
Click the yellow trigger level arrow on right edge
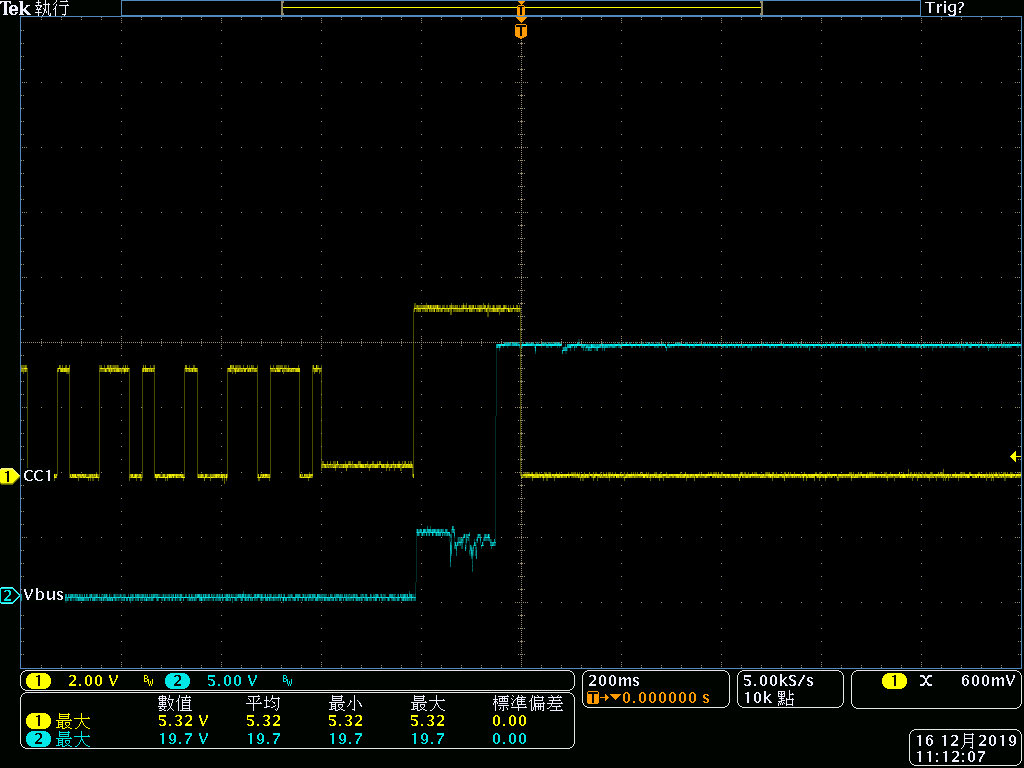coord(1014,456)
